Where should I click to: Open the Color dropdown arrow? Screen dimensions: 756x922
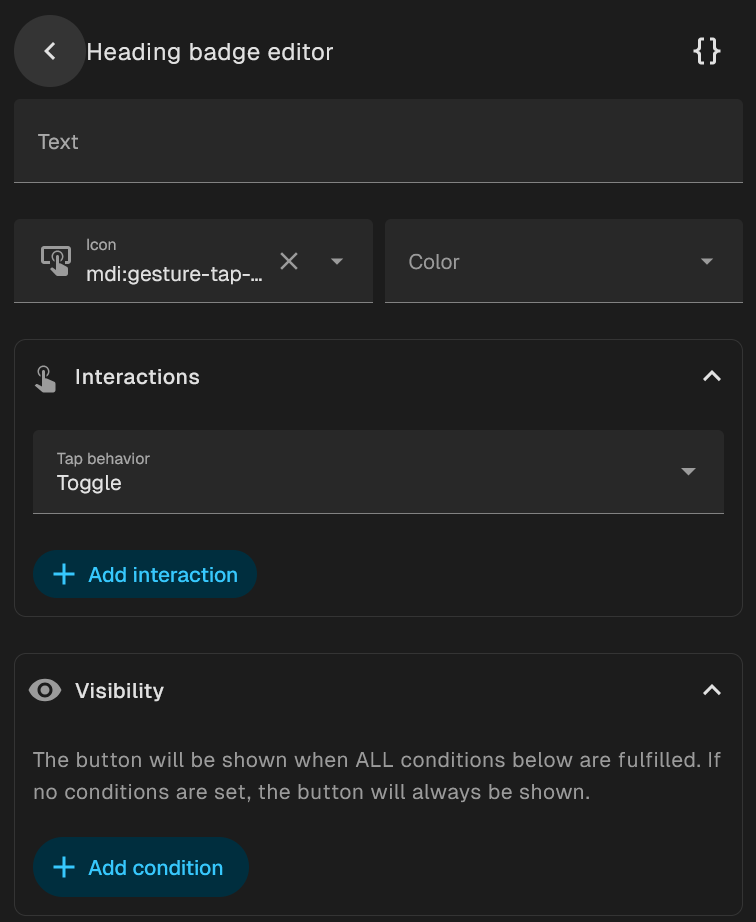tap(707, 261)
